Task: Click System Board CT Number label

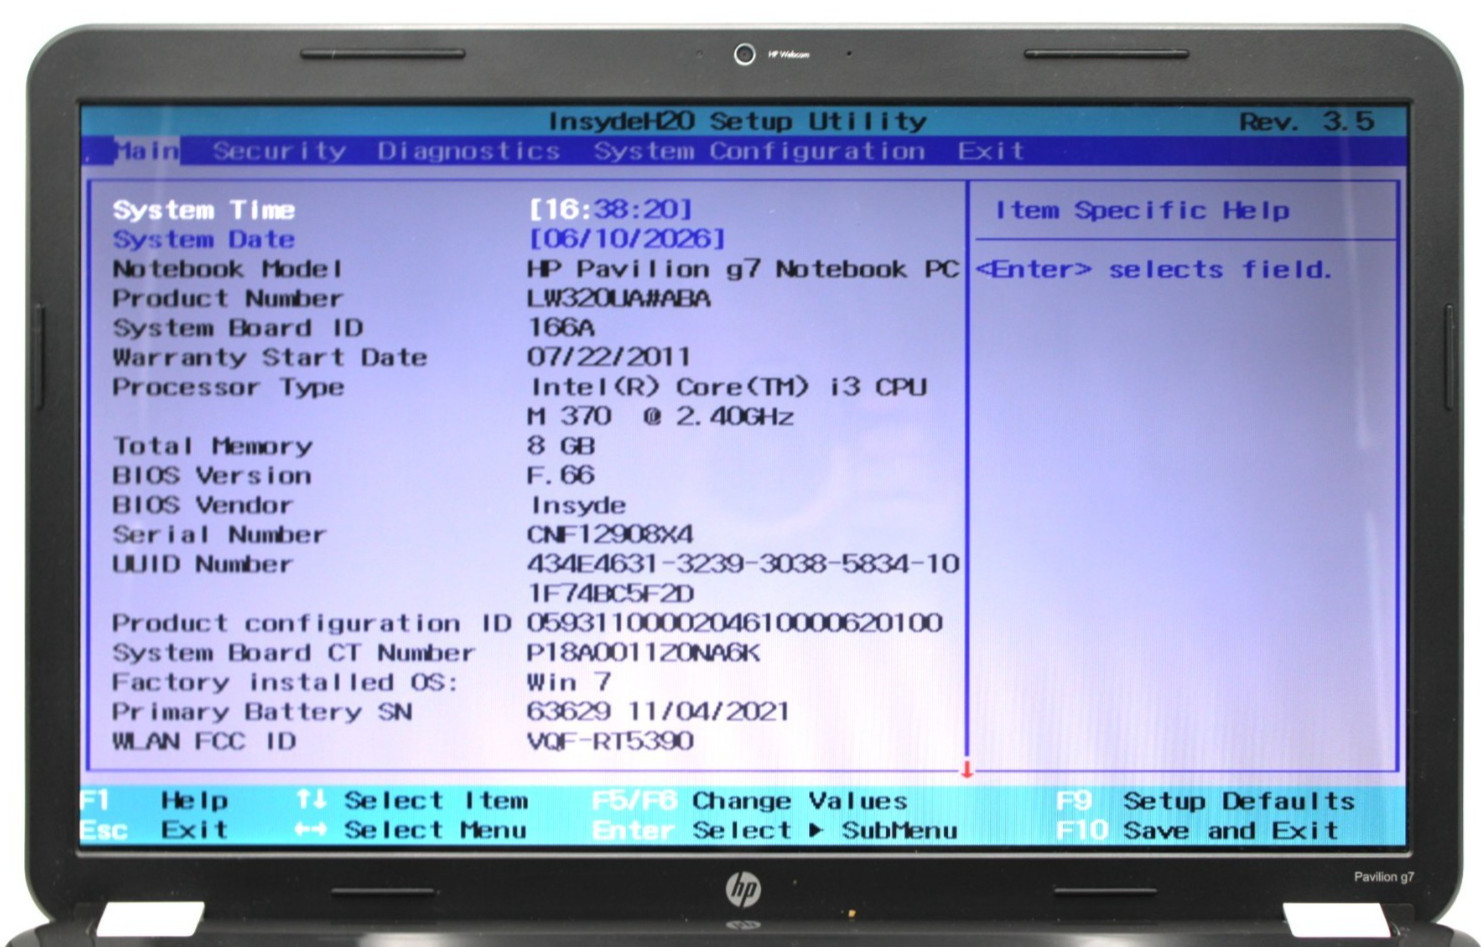Action: coord(294,653)
